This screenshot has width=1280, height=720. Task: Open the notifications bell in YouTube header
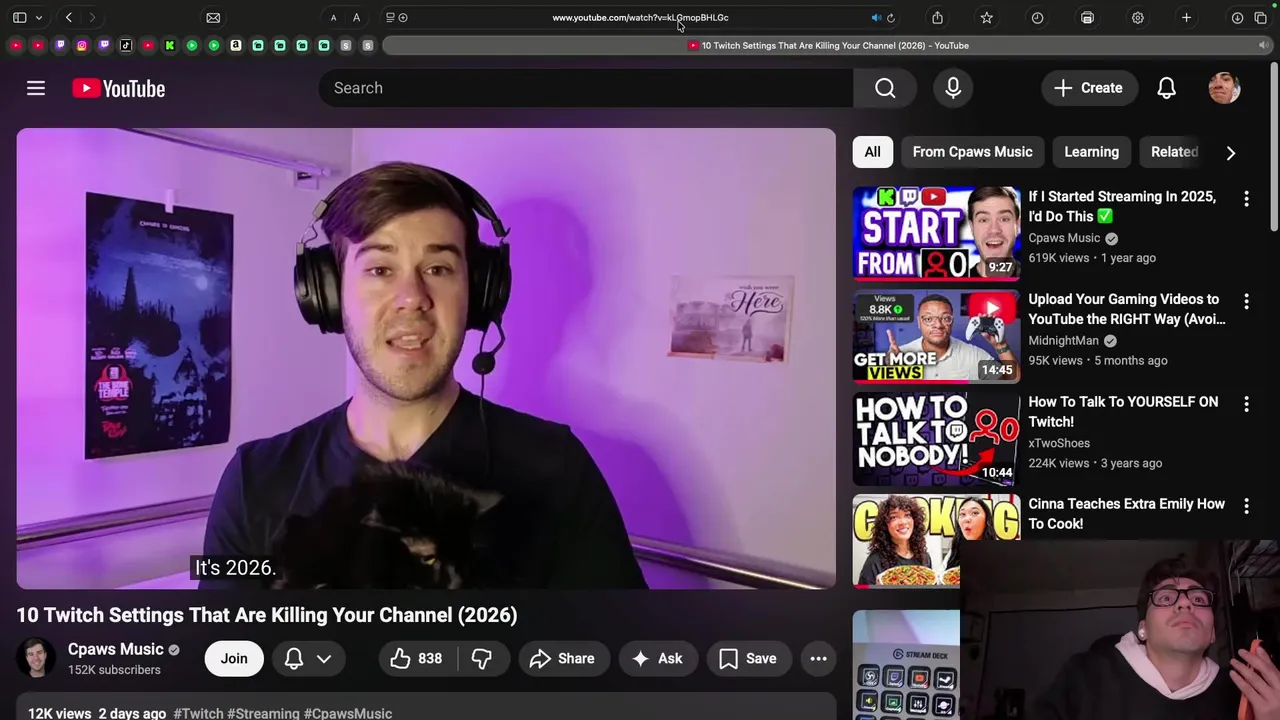point(1166,88)
